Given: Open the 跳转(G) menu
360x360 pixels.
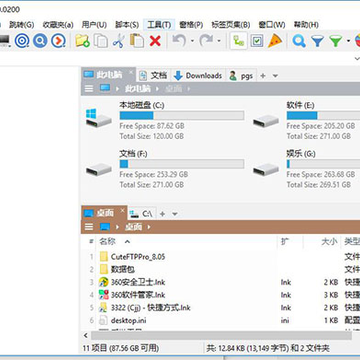Looking at the screenshot, I should click(x=22, y=25).
